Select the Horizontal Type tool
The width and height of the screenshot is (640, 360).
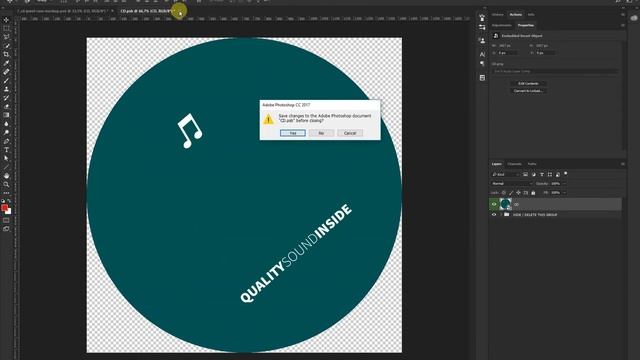point(6,150)
